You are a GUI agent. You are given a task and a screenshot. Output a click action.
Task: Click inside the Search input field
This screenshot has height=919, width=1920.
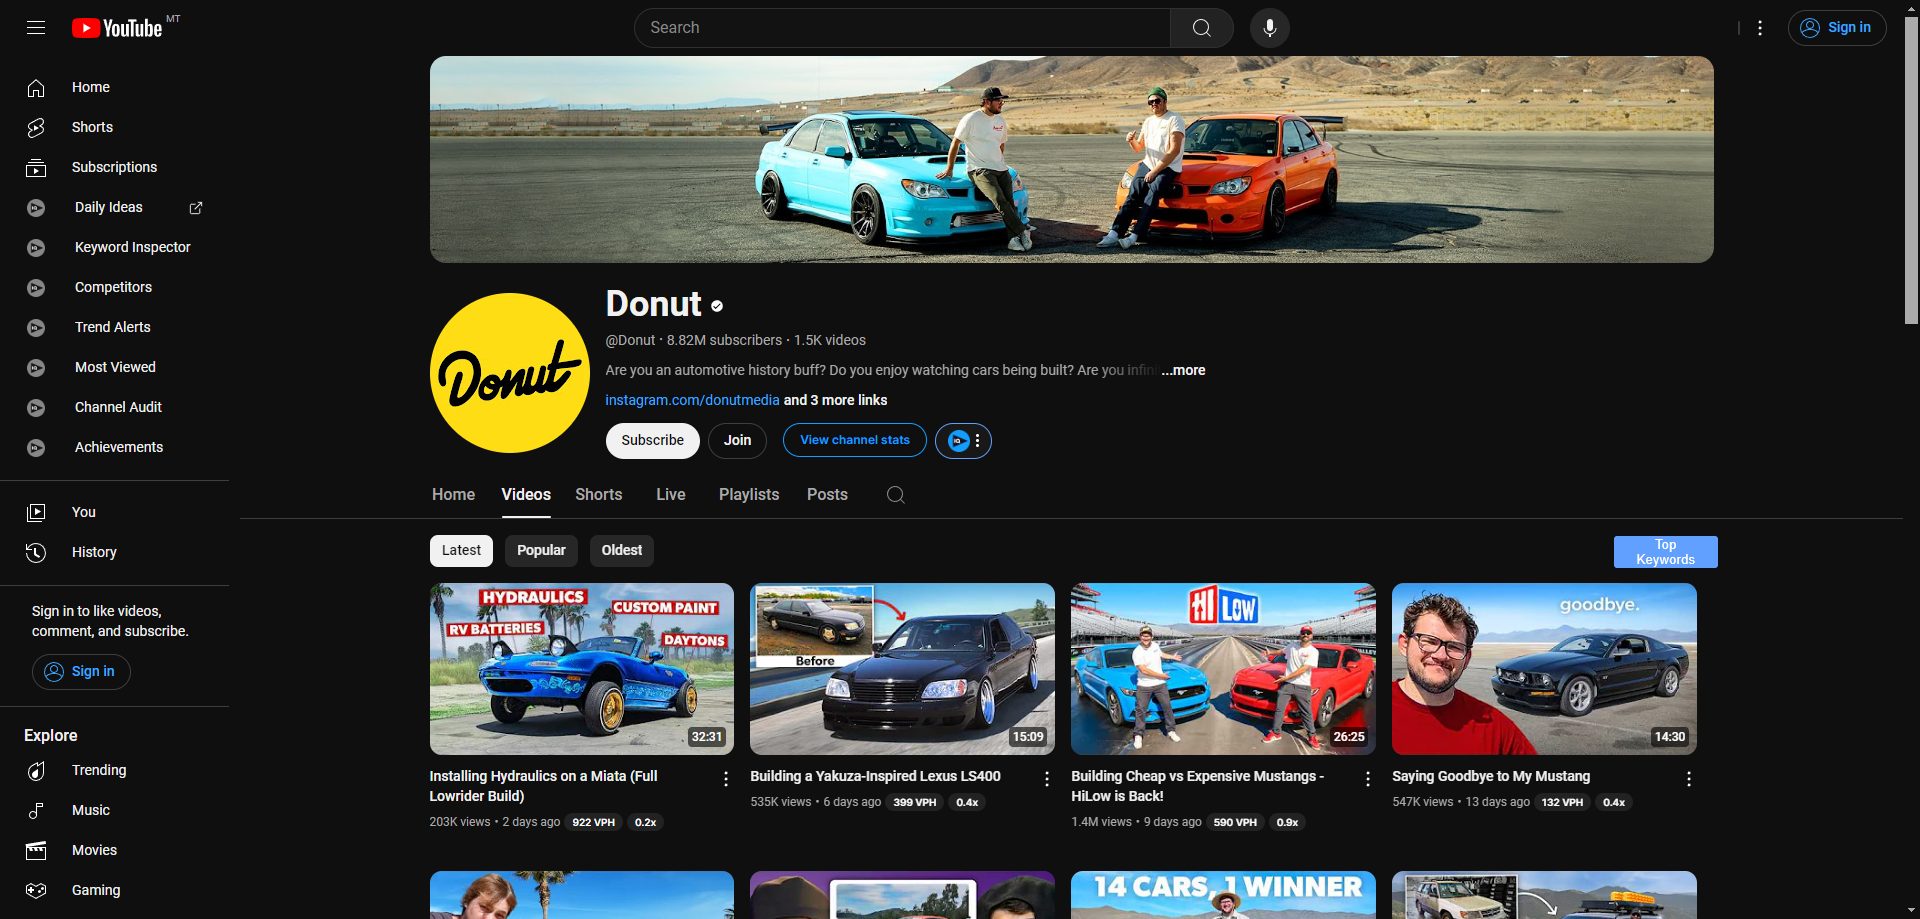(x=902, y=28)
